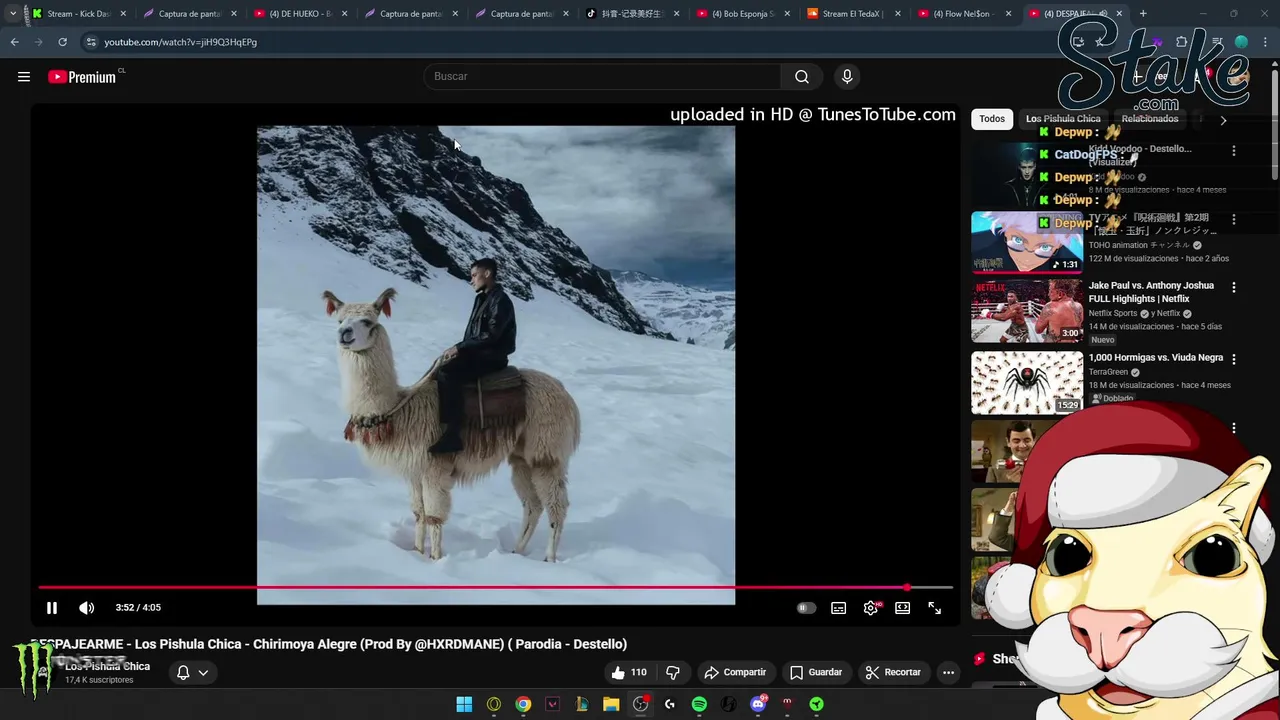Select the Todos filter chip
Viewport: 1280px width, 720px height.
(x=992, y=119)
